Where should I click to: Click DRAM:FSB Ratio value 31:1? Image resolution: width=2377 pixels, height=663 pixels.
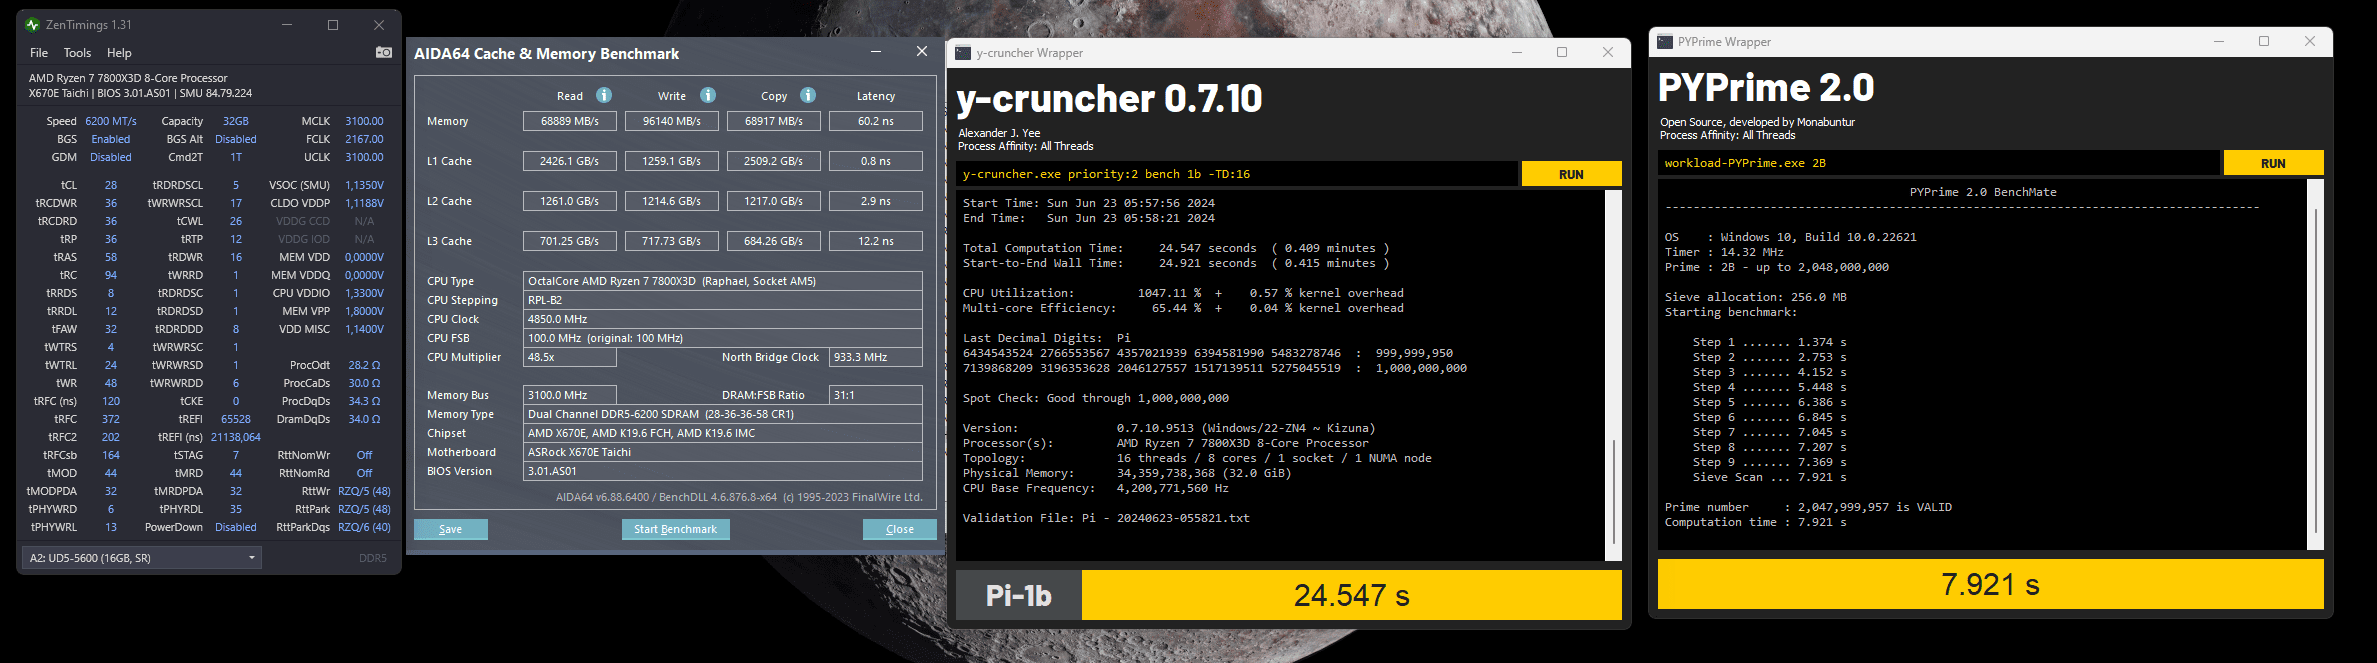click(876, 395)
